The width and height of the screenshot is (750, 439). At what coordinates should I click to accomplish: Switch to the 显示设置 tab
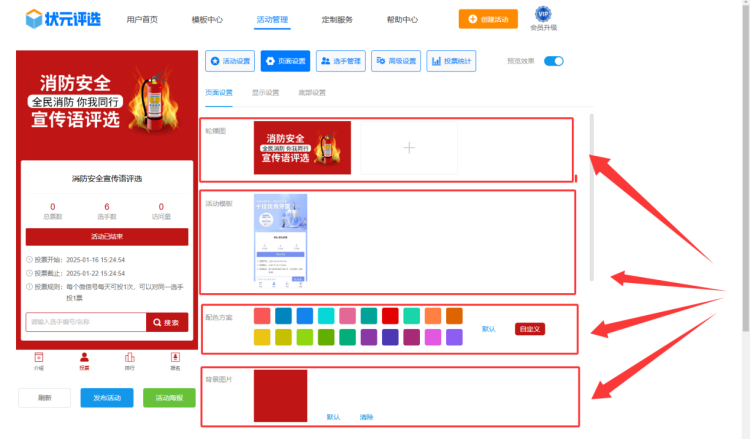(x=266, y=93)
